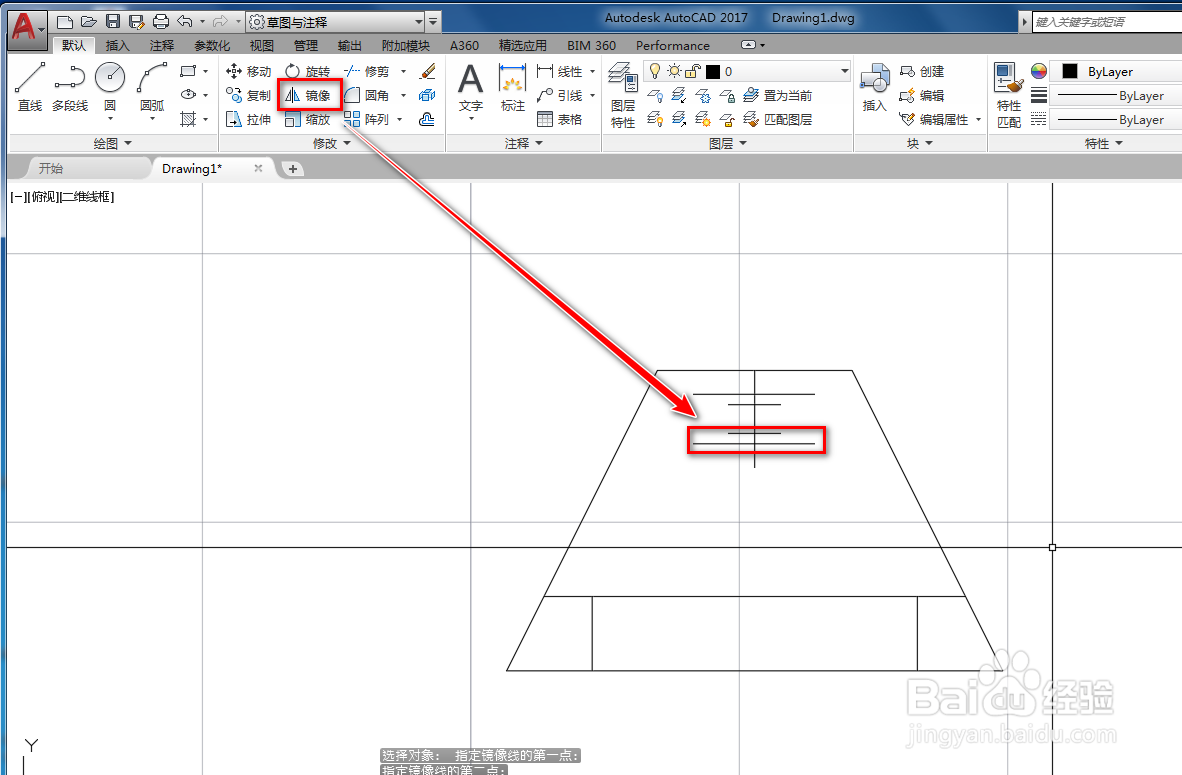The image size is (1182, 775).
Task: Create a new drawing from quick access toolbar
Action: pyautogui.click(x=66, y=22)
